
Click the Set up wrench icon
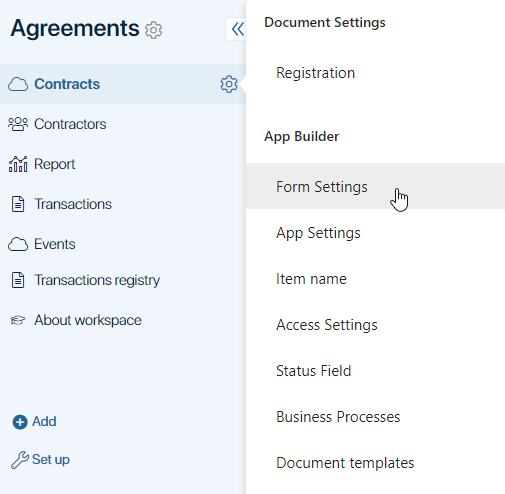click(x=20, y=460)
